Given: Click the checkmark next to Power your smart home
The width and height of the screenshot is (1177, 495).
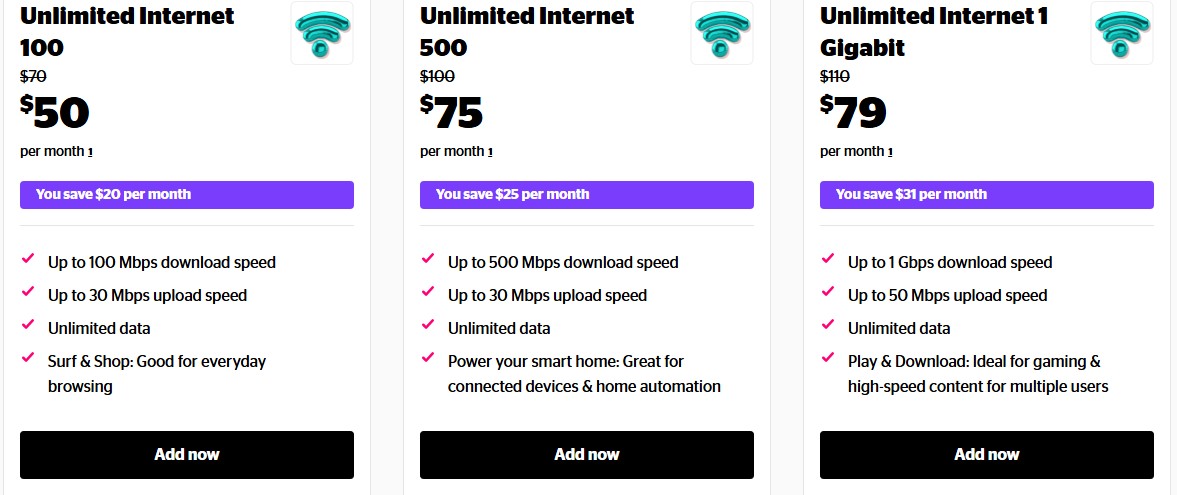Looking at the screenshot, I should pos(428,357).
